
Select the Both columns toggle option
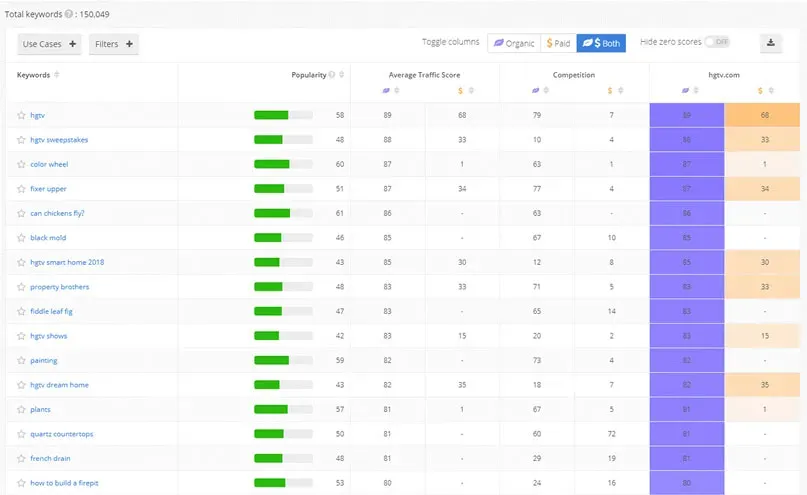601,43
